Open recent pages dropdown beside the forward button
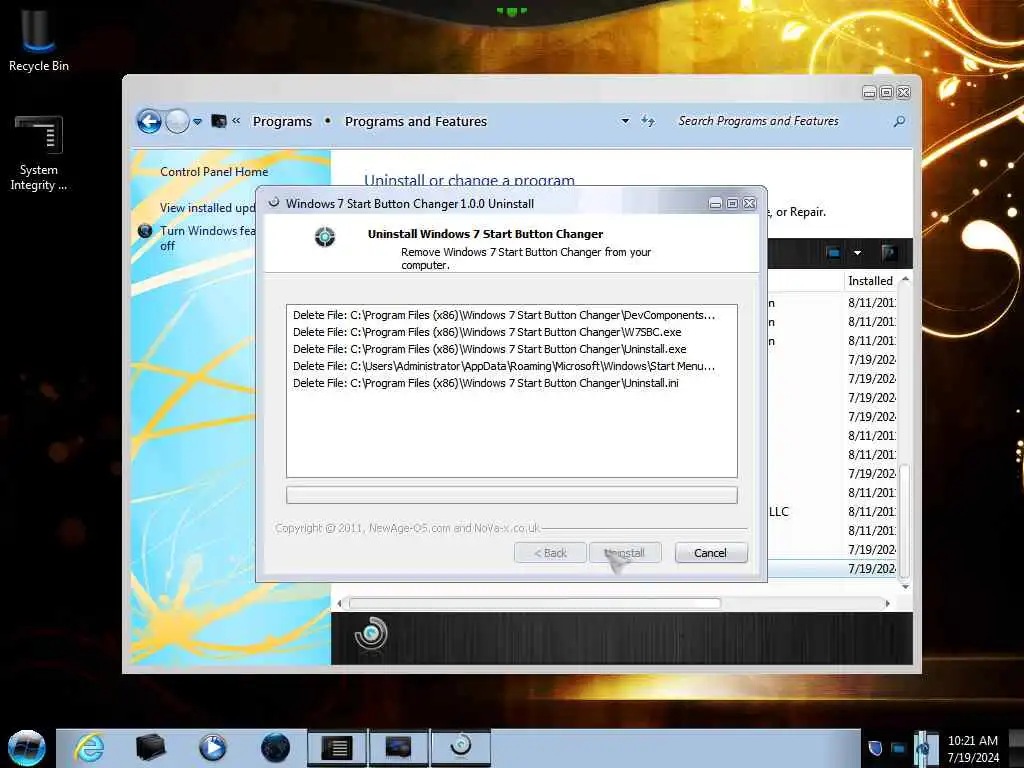This screenshot has width=1024, height=768. [197, 121]
